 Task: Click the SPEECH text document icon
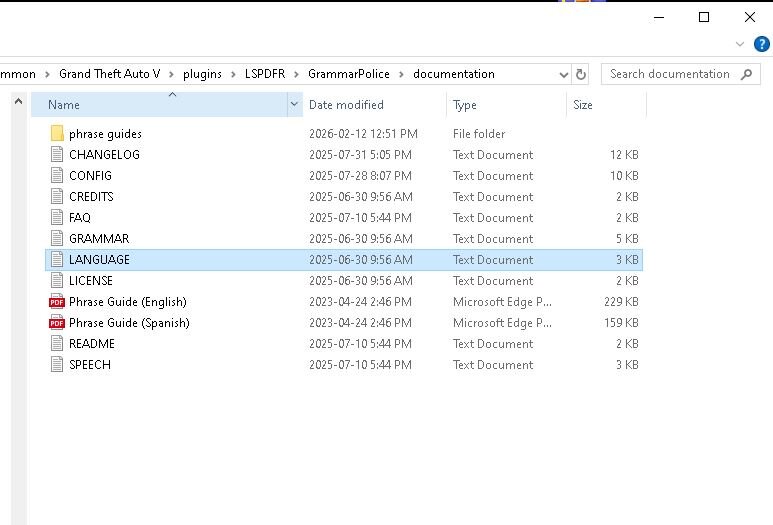click(x=57, y=365)
